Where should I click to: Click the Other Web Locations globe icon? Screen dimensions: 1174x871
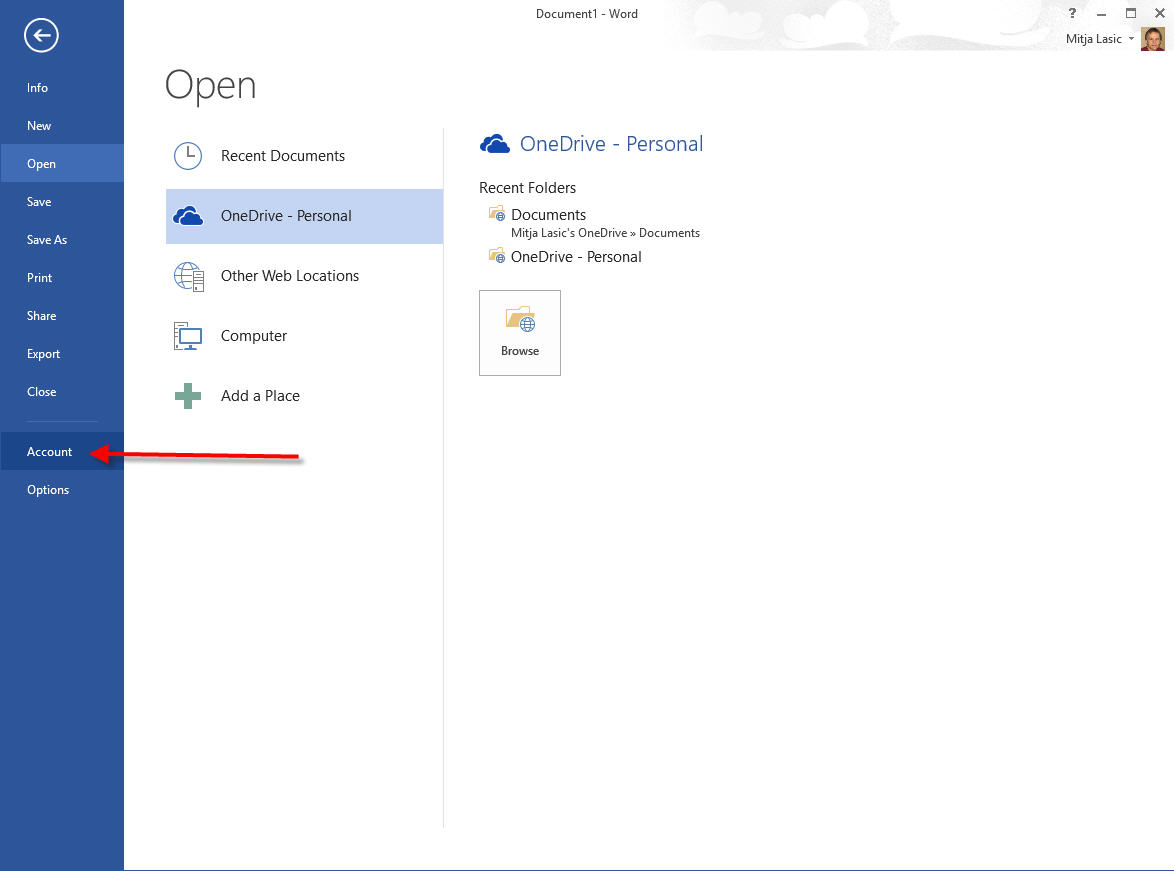tap(188, 276)
